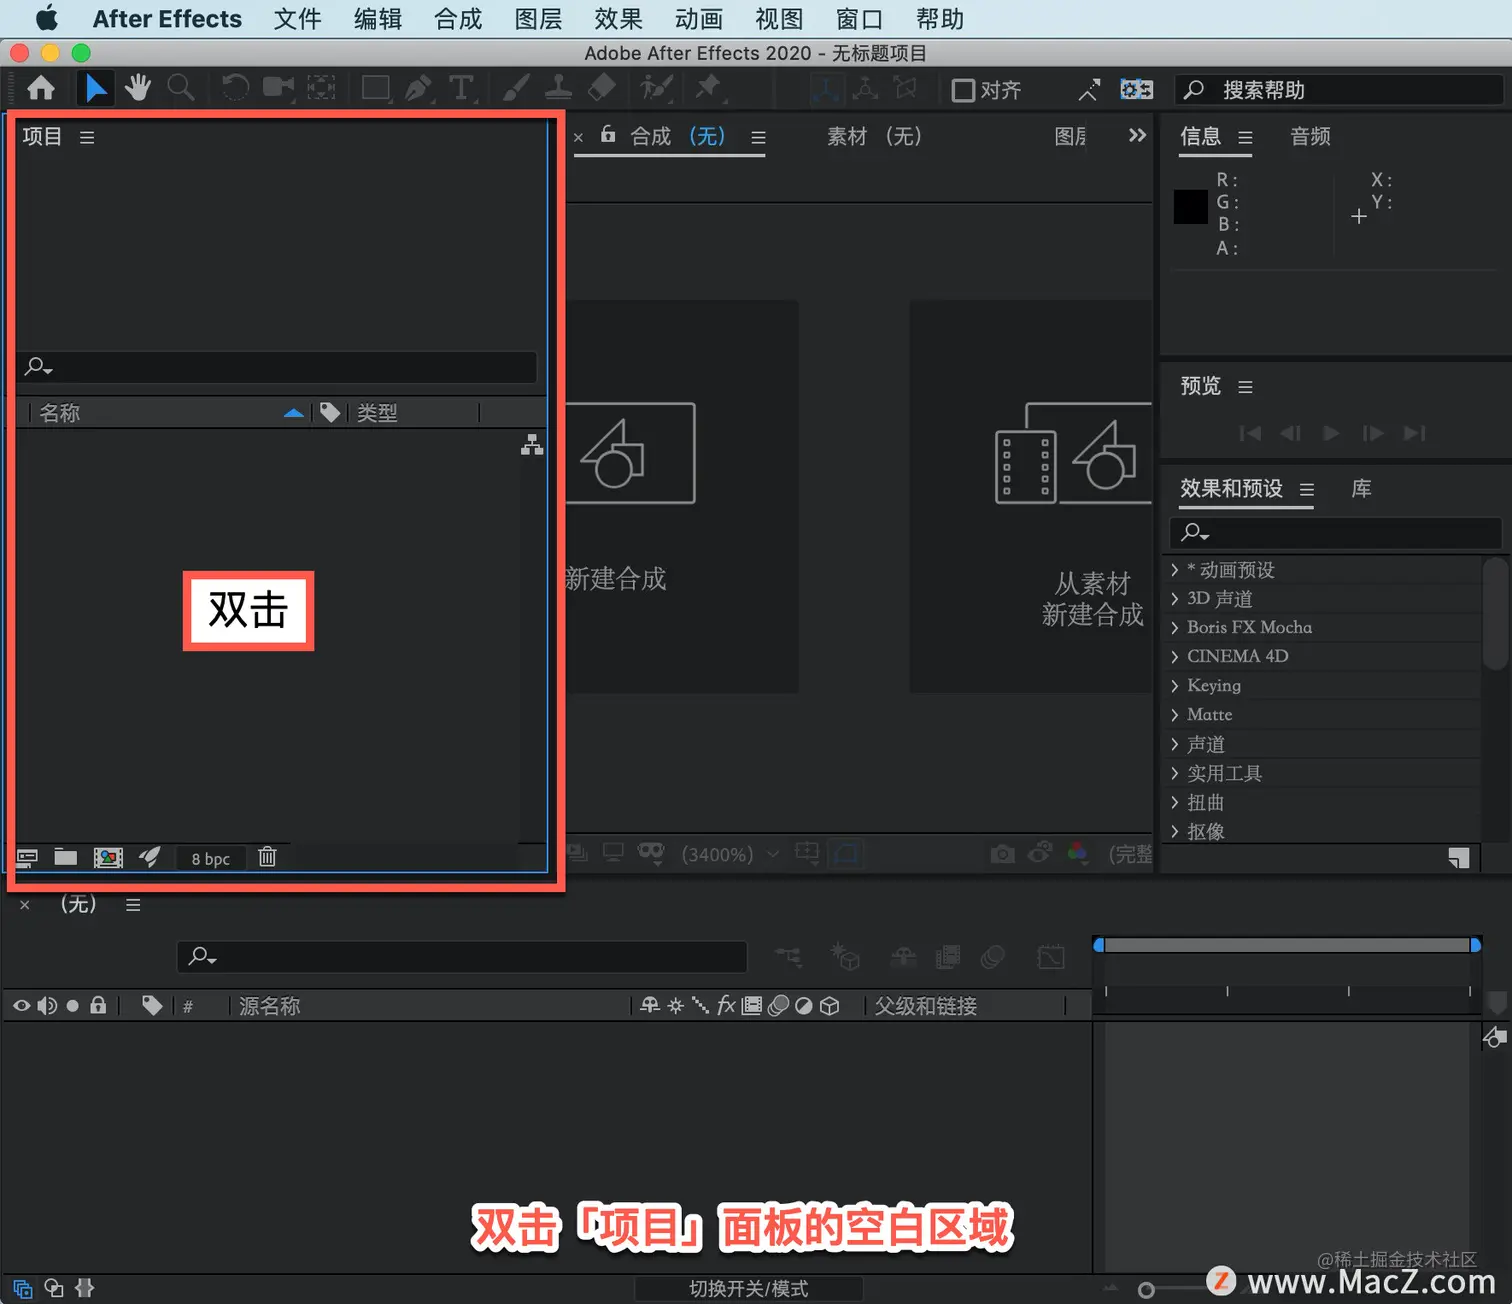Delete selected project items with trash icon
The height and width of the screenshot is (1304, 1512).
click(x=267, y=857)
